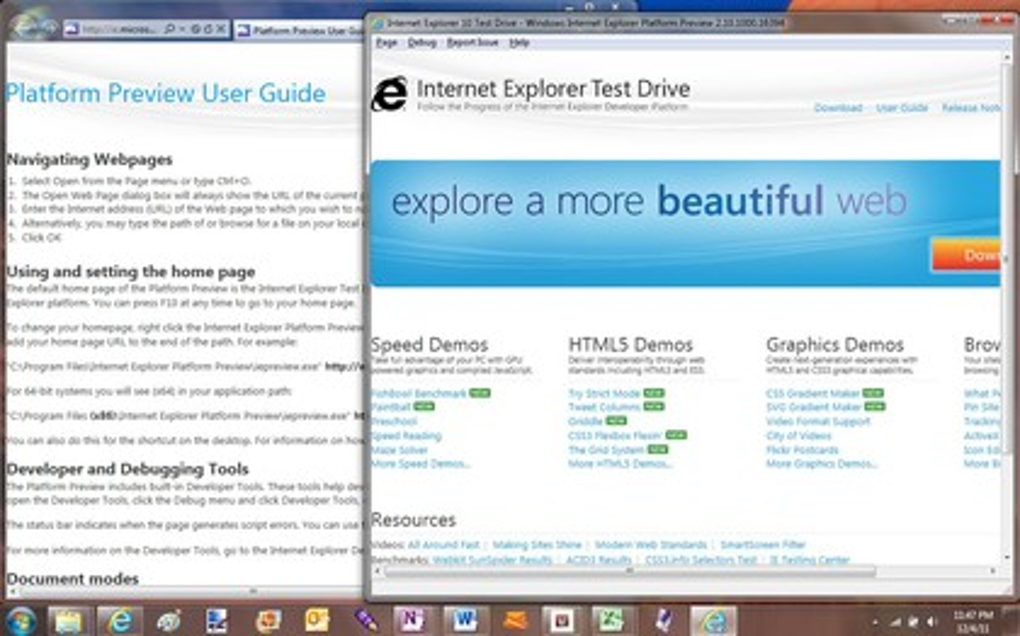
Task: Open the Page menu
Action: point(386,43)
